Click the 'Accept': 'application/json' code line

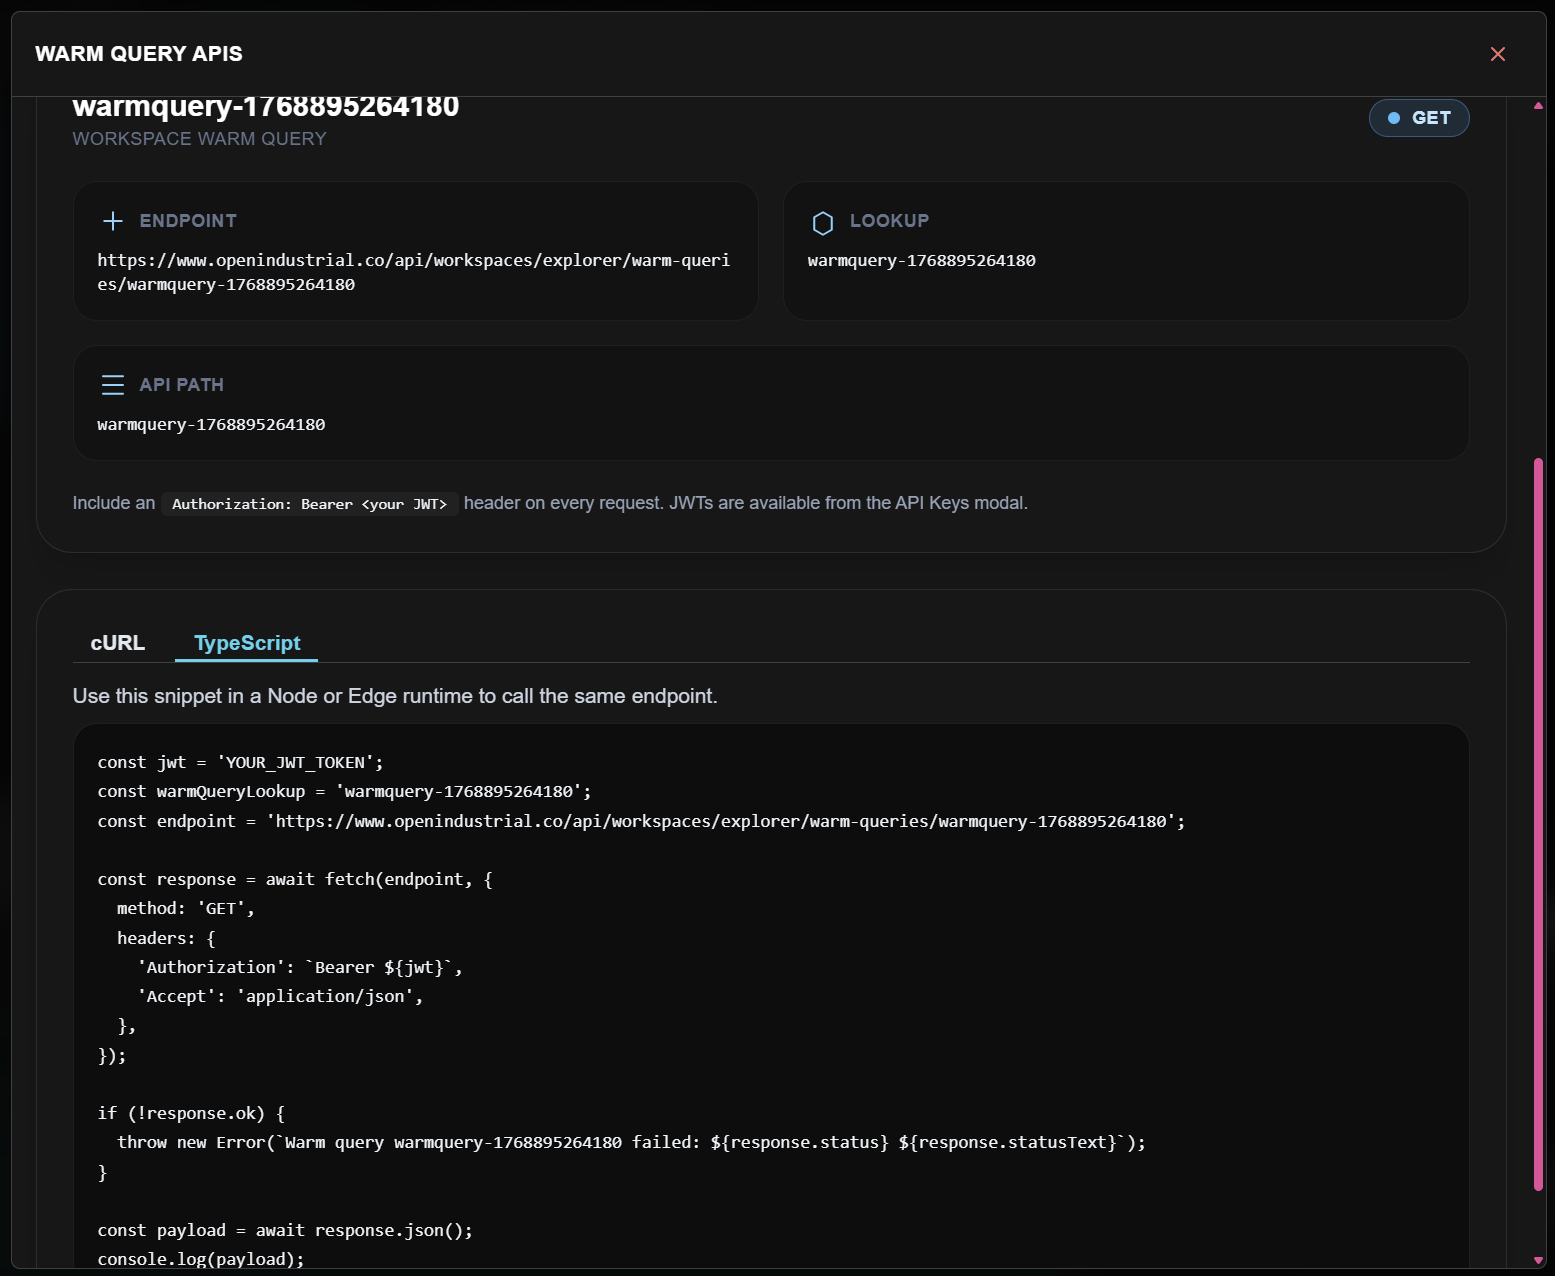(x=280, y=996)
